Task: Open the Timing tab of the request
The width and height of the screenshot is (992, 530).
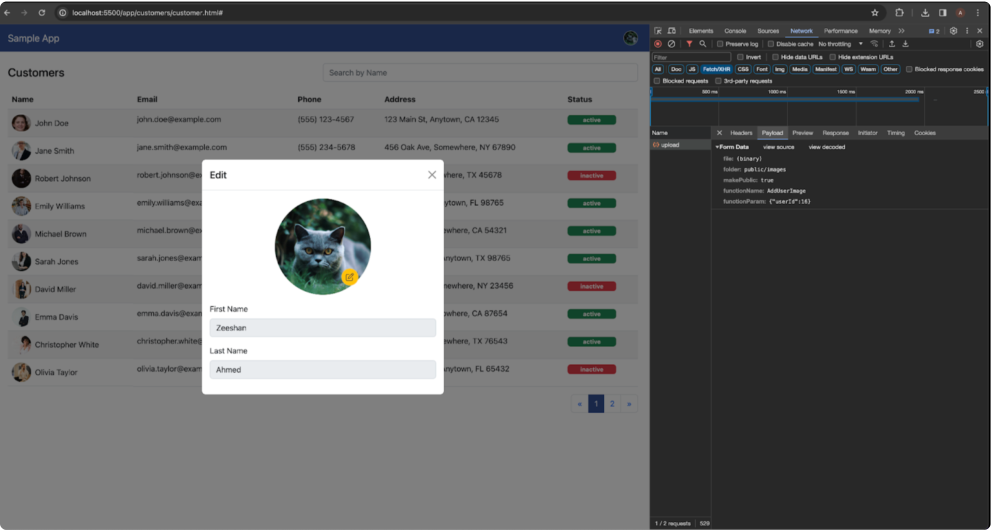Action: point(895,133)
